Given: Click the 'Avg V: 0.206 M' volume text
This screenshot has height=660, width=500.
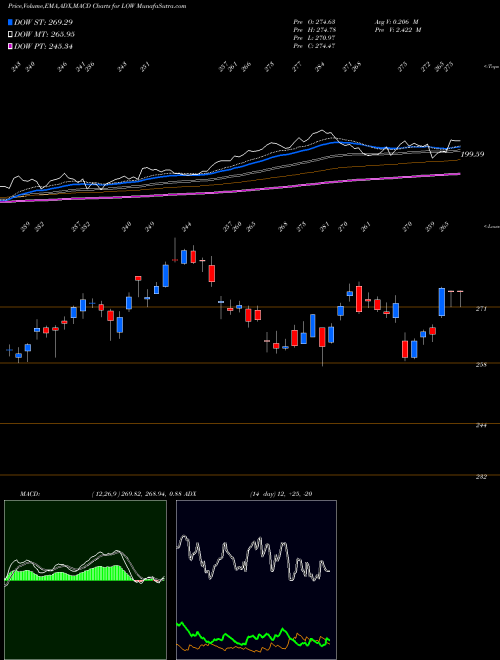Looking at the screenshot, I should coord(396,21).
